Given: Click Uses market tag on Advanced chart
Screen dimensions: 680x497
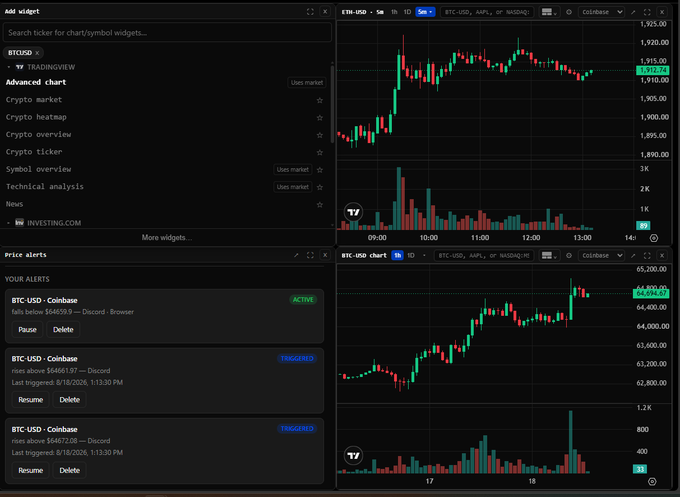Looking at the screenshot, I should click(307, 82).
